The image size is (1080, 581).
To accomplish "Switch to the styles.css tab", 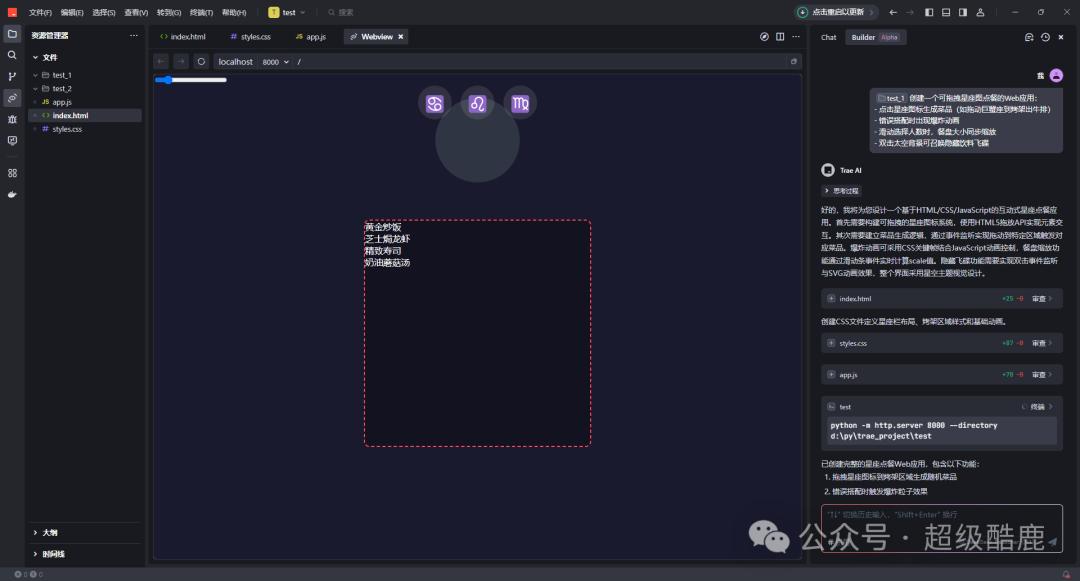I will pos(250,37).
